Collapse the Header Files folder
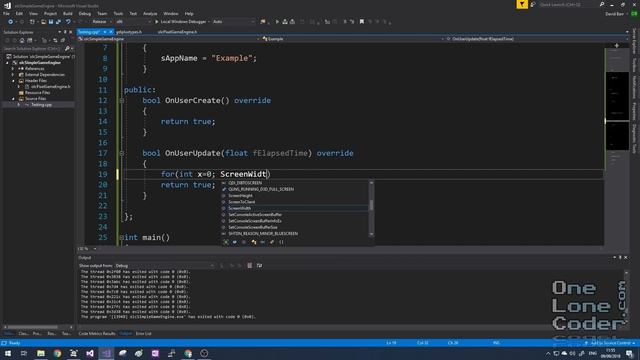This screenshot has width=640, height=360. 13,81
